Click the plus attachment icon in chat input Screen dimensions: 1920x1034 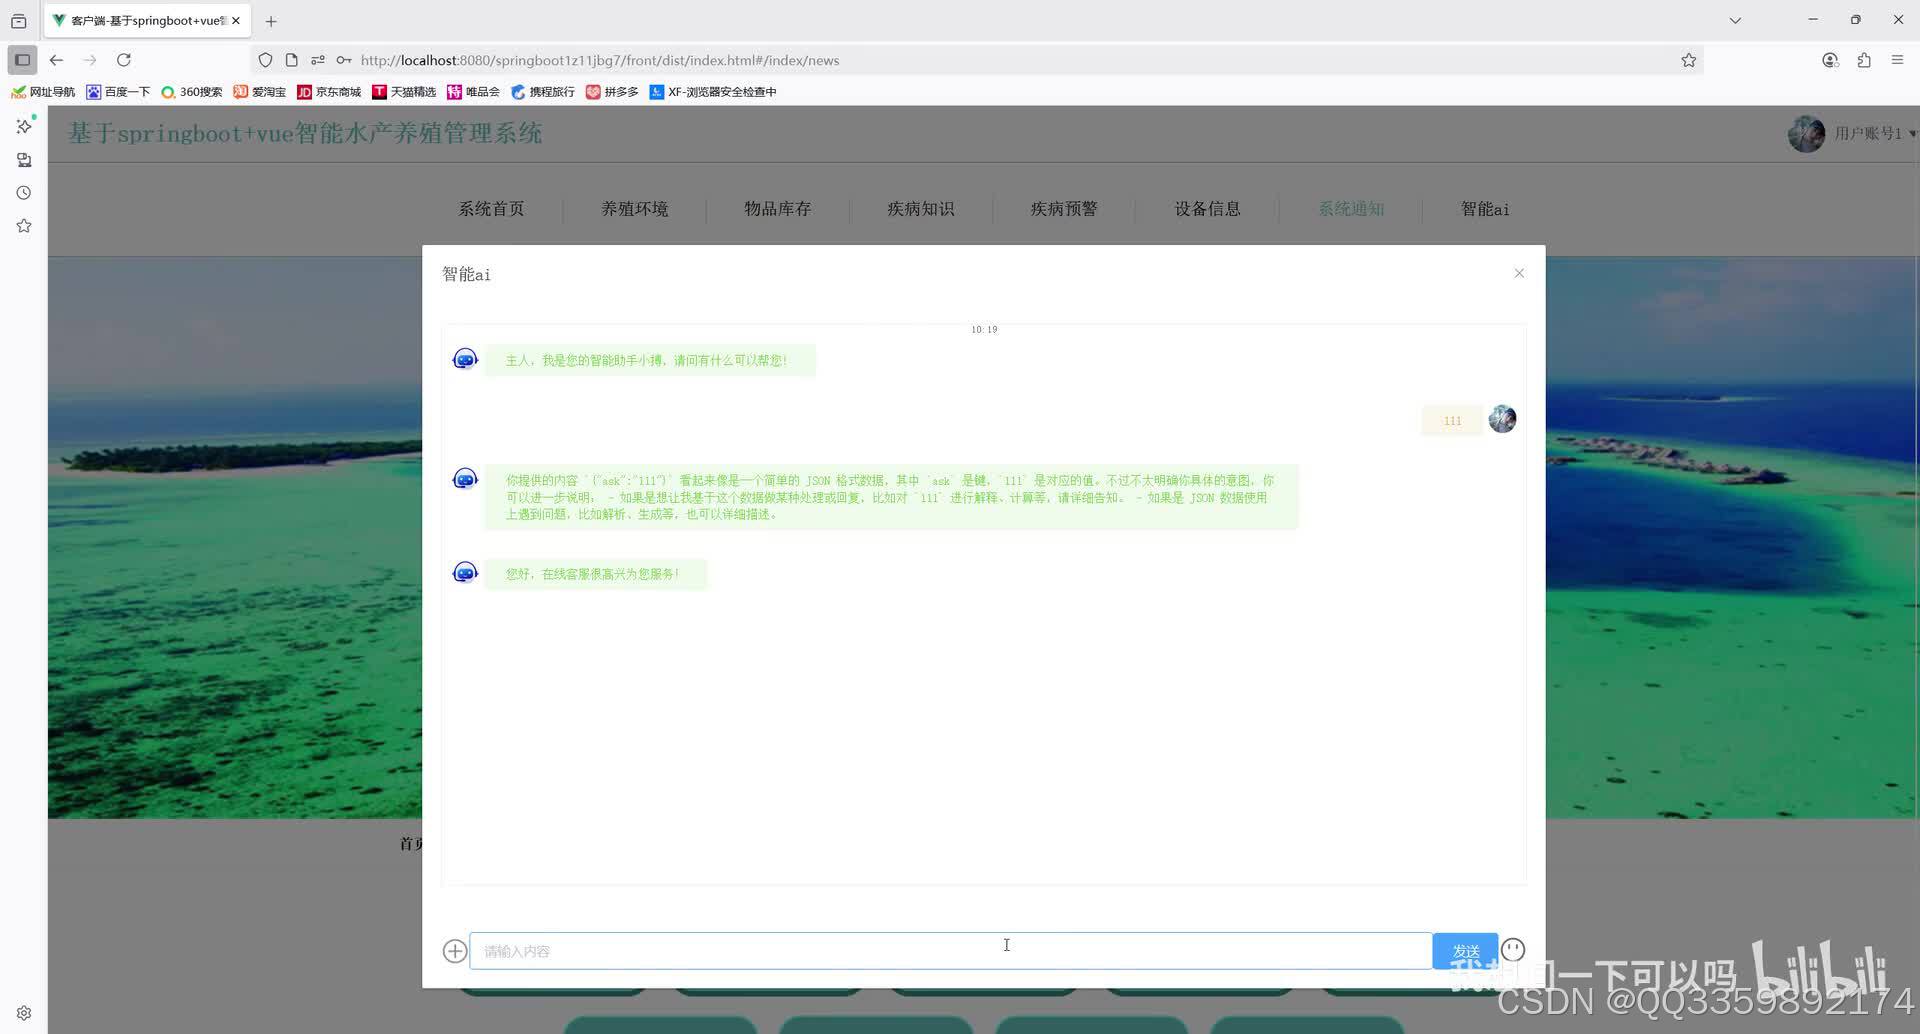[455, 950]
